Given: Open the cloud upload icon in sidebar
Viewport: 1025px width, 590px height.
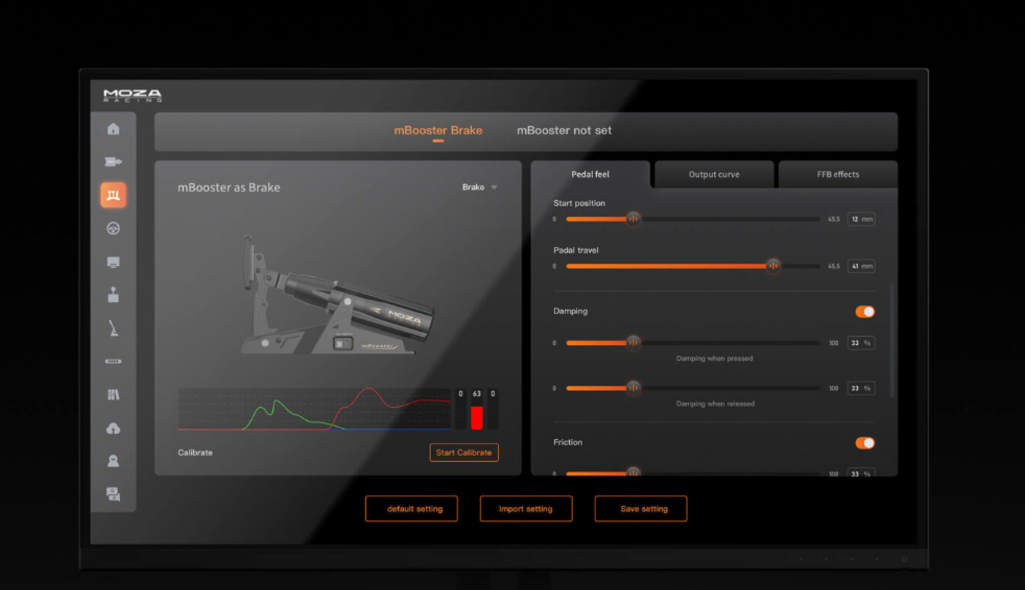Looking at the screenshot, I should 113,428.
